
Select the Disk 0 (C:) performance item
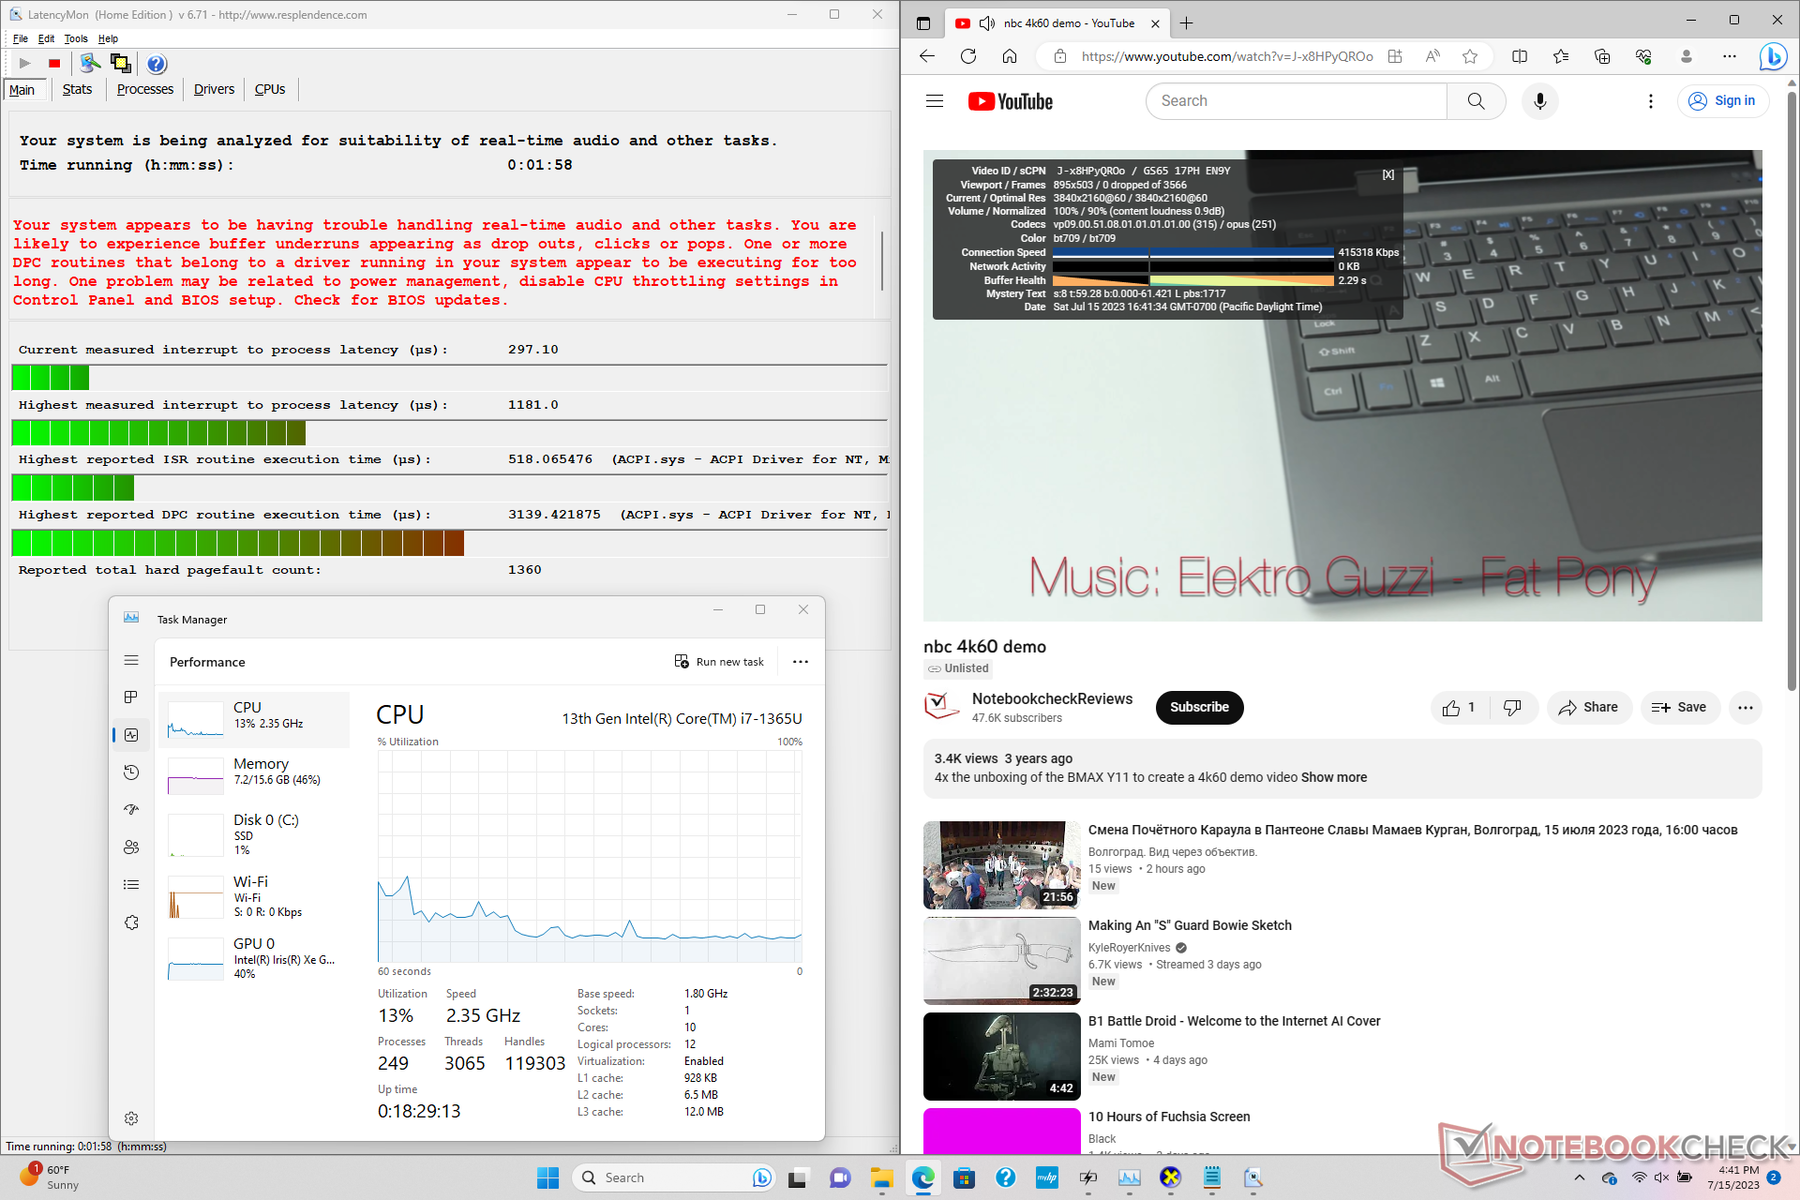pyautogui.click(x=254, y=834)
